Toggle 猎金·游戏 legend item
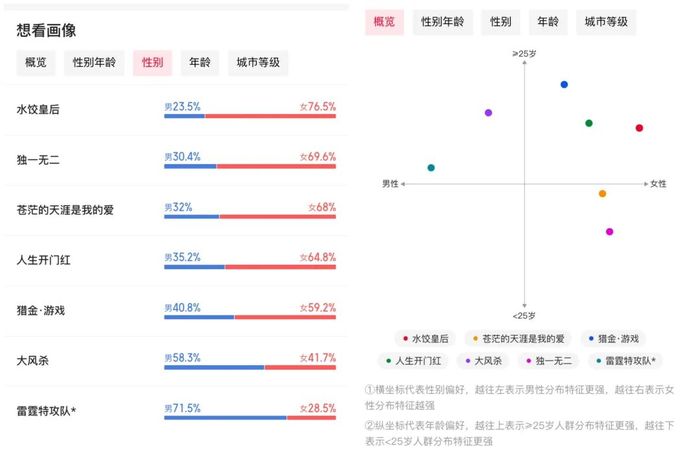700x467 pixels. pos(613,339)
